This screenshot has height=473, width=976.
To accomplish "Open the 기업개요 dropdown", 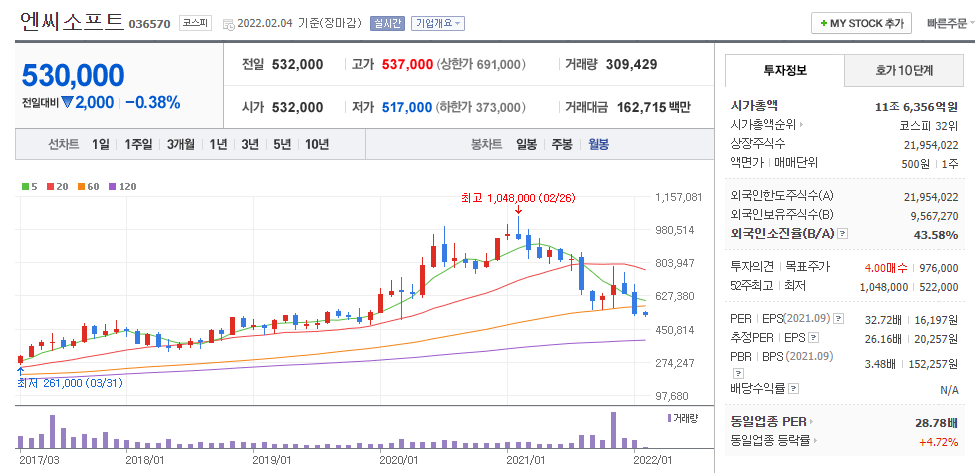I will (x=438, y=24).
